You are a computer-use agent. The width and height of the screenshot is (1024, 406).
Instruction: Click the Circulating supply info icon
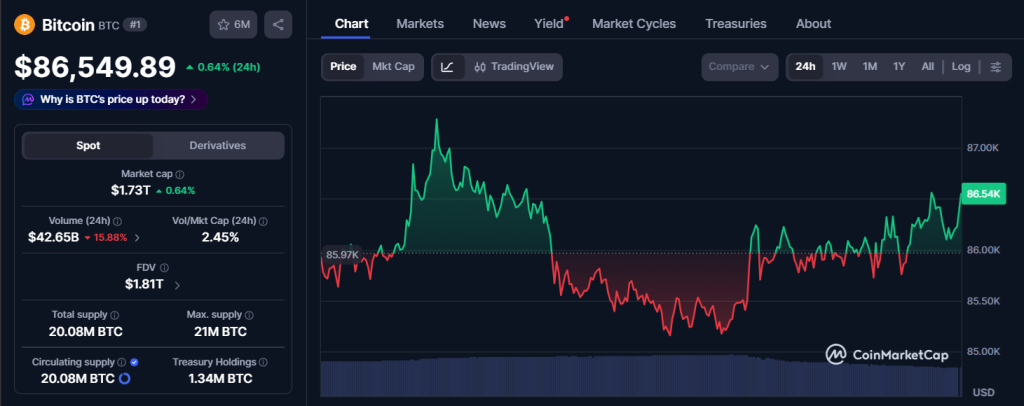pyautogui.click(x=121, y=362)
